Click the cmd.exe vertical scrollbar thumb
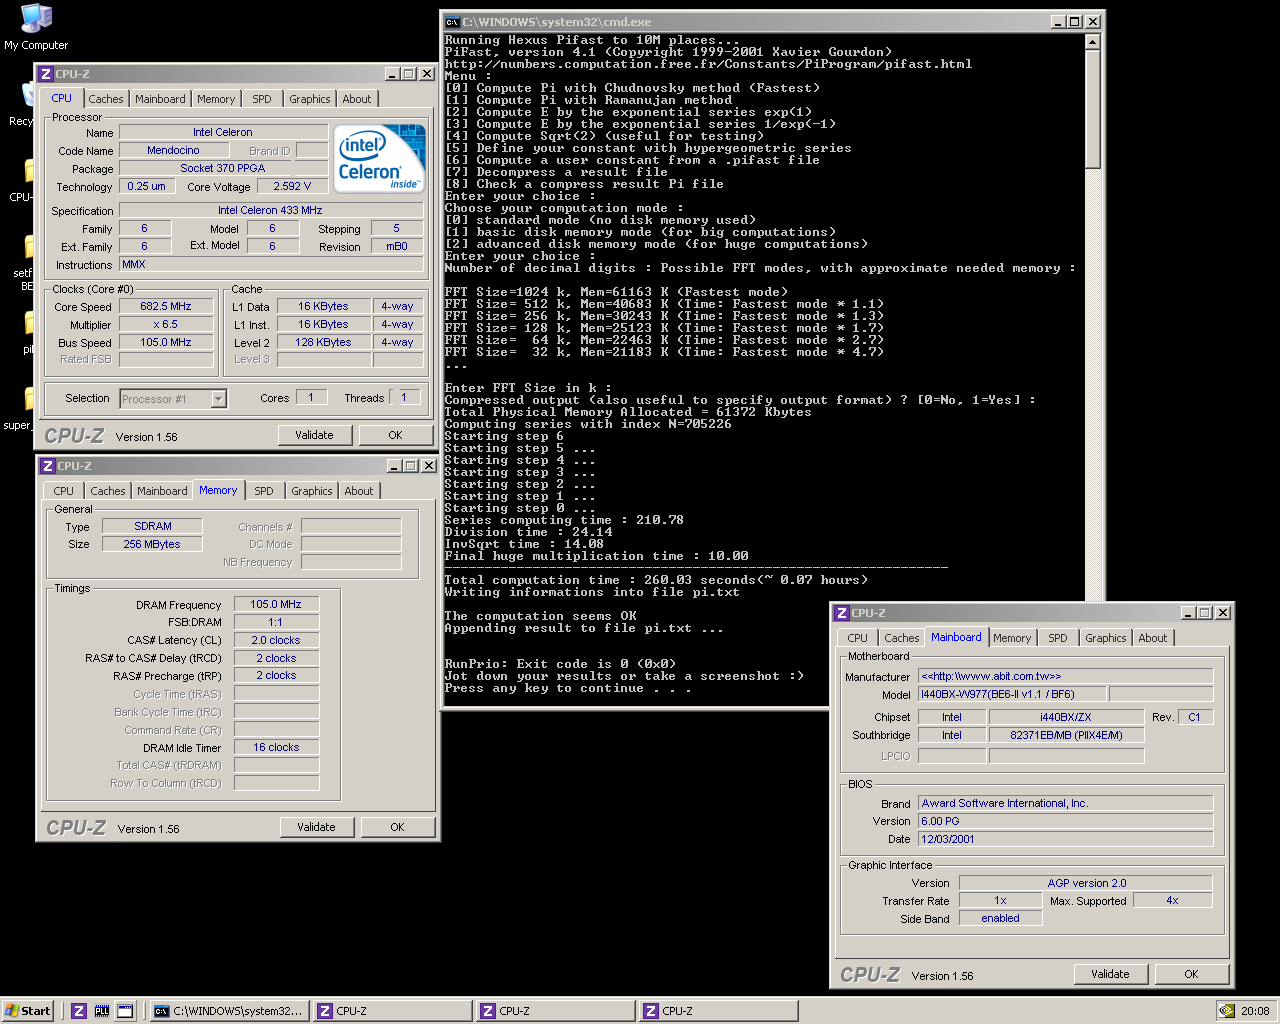This screenshot has height=1024, width=1280. point(1092,109)
